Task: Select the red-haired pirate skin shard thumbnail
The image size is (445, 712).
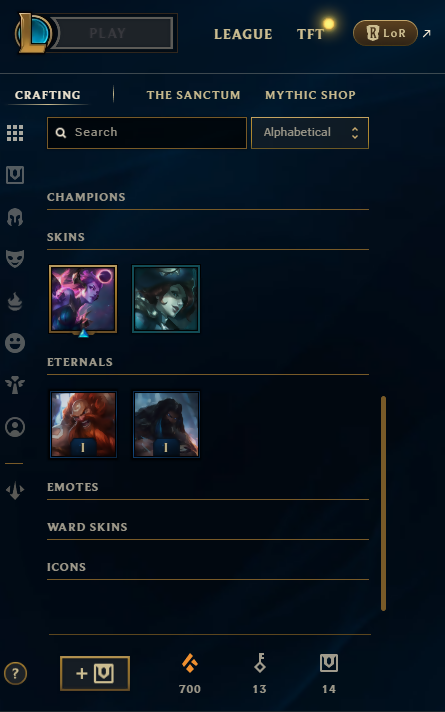Action: 166,299
